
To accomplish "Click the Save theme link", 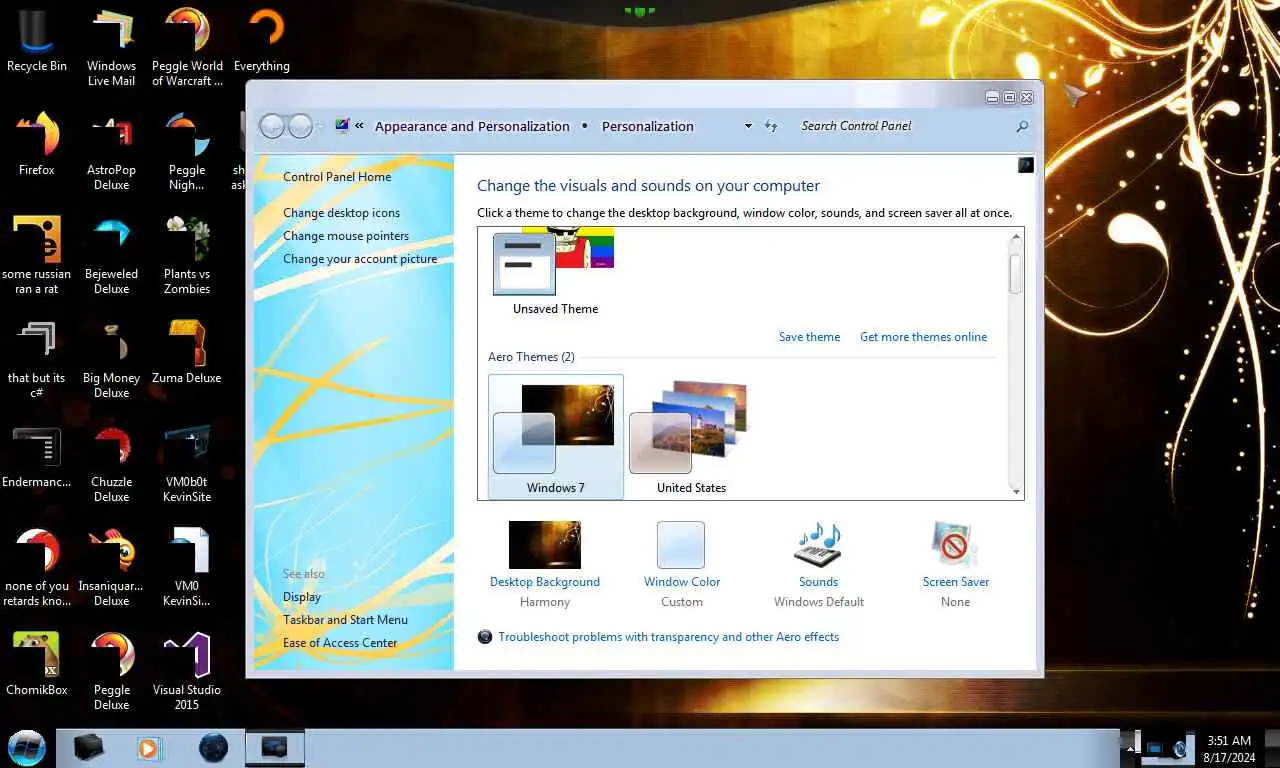I will (809, 337).
